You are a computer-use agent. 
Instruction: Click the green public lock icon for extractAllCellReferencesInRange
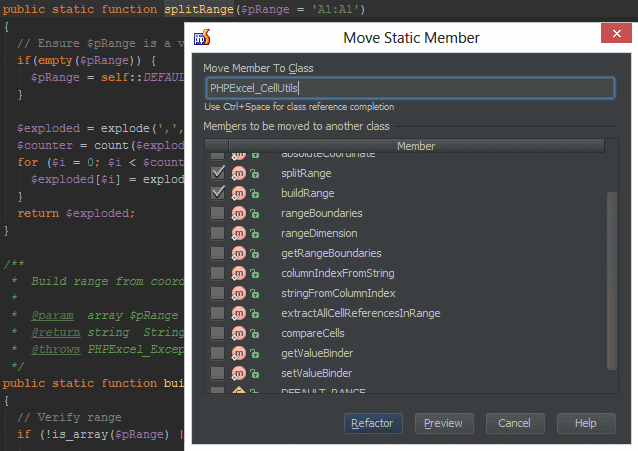coord(255,313)
